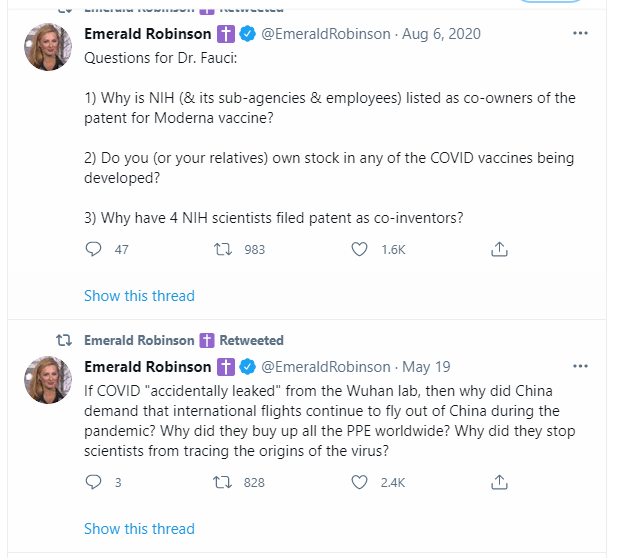Open more options on Aug 6 tweet

pos(580,34)
